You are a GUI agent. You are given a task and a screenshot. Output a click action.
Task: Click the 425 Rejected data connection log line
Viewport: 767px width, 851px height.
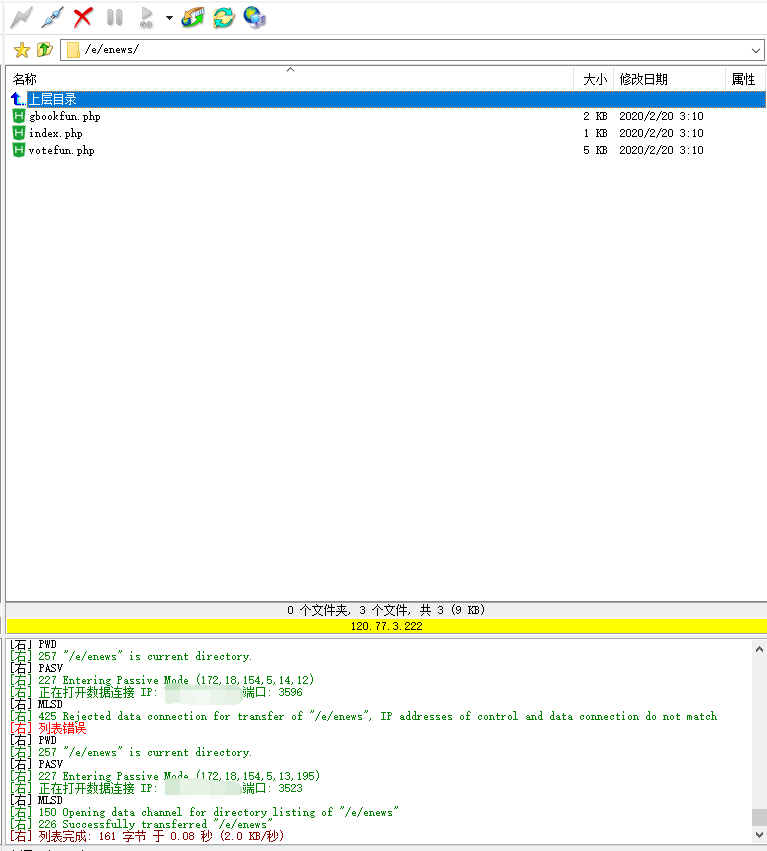click(364, 716)
